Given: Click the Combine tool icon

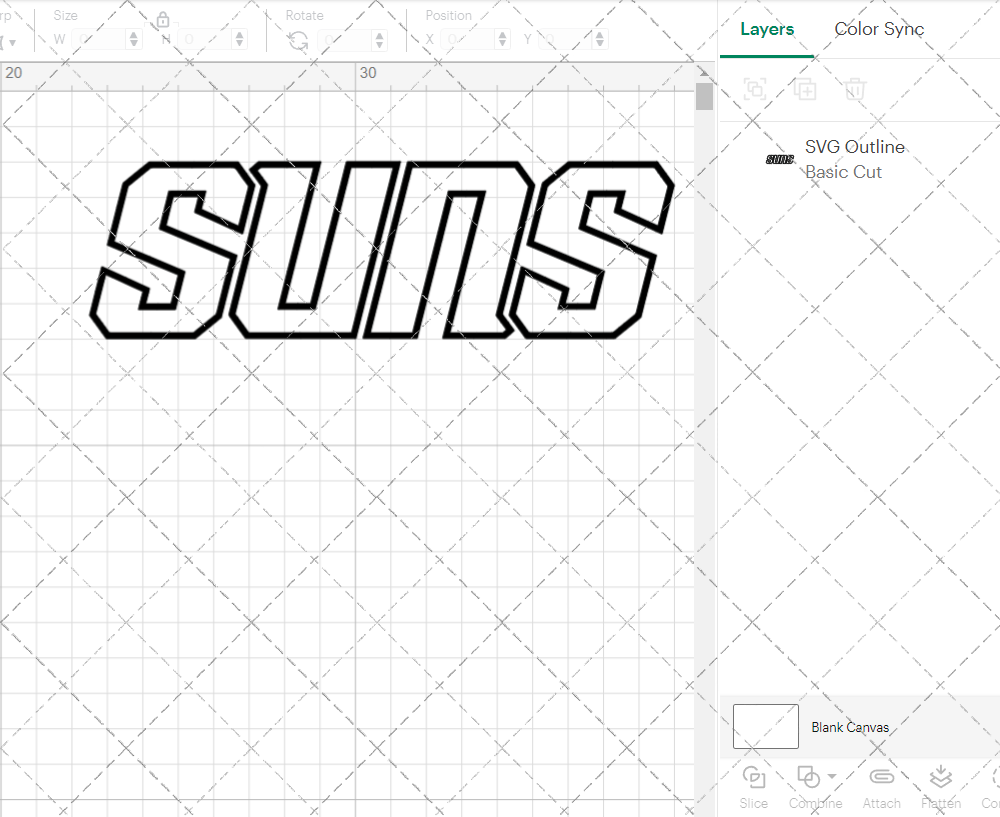Looking at the screenshot, I should click(809, 776).
